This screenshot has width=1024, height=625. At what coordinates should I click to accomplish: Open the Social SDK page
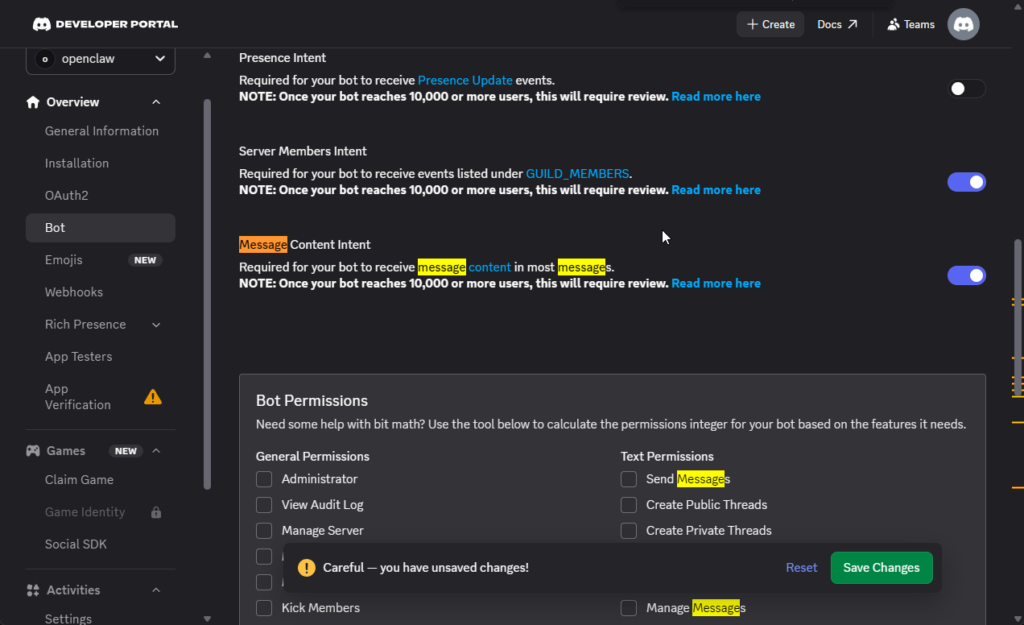pos(101,544)
